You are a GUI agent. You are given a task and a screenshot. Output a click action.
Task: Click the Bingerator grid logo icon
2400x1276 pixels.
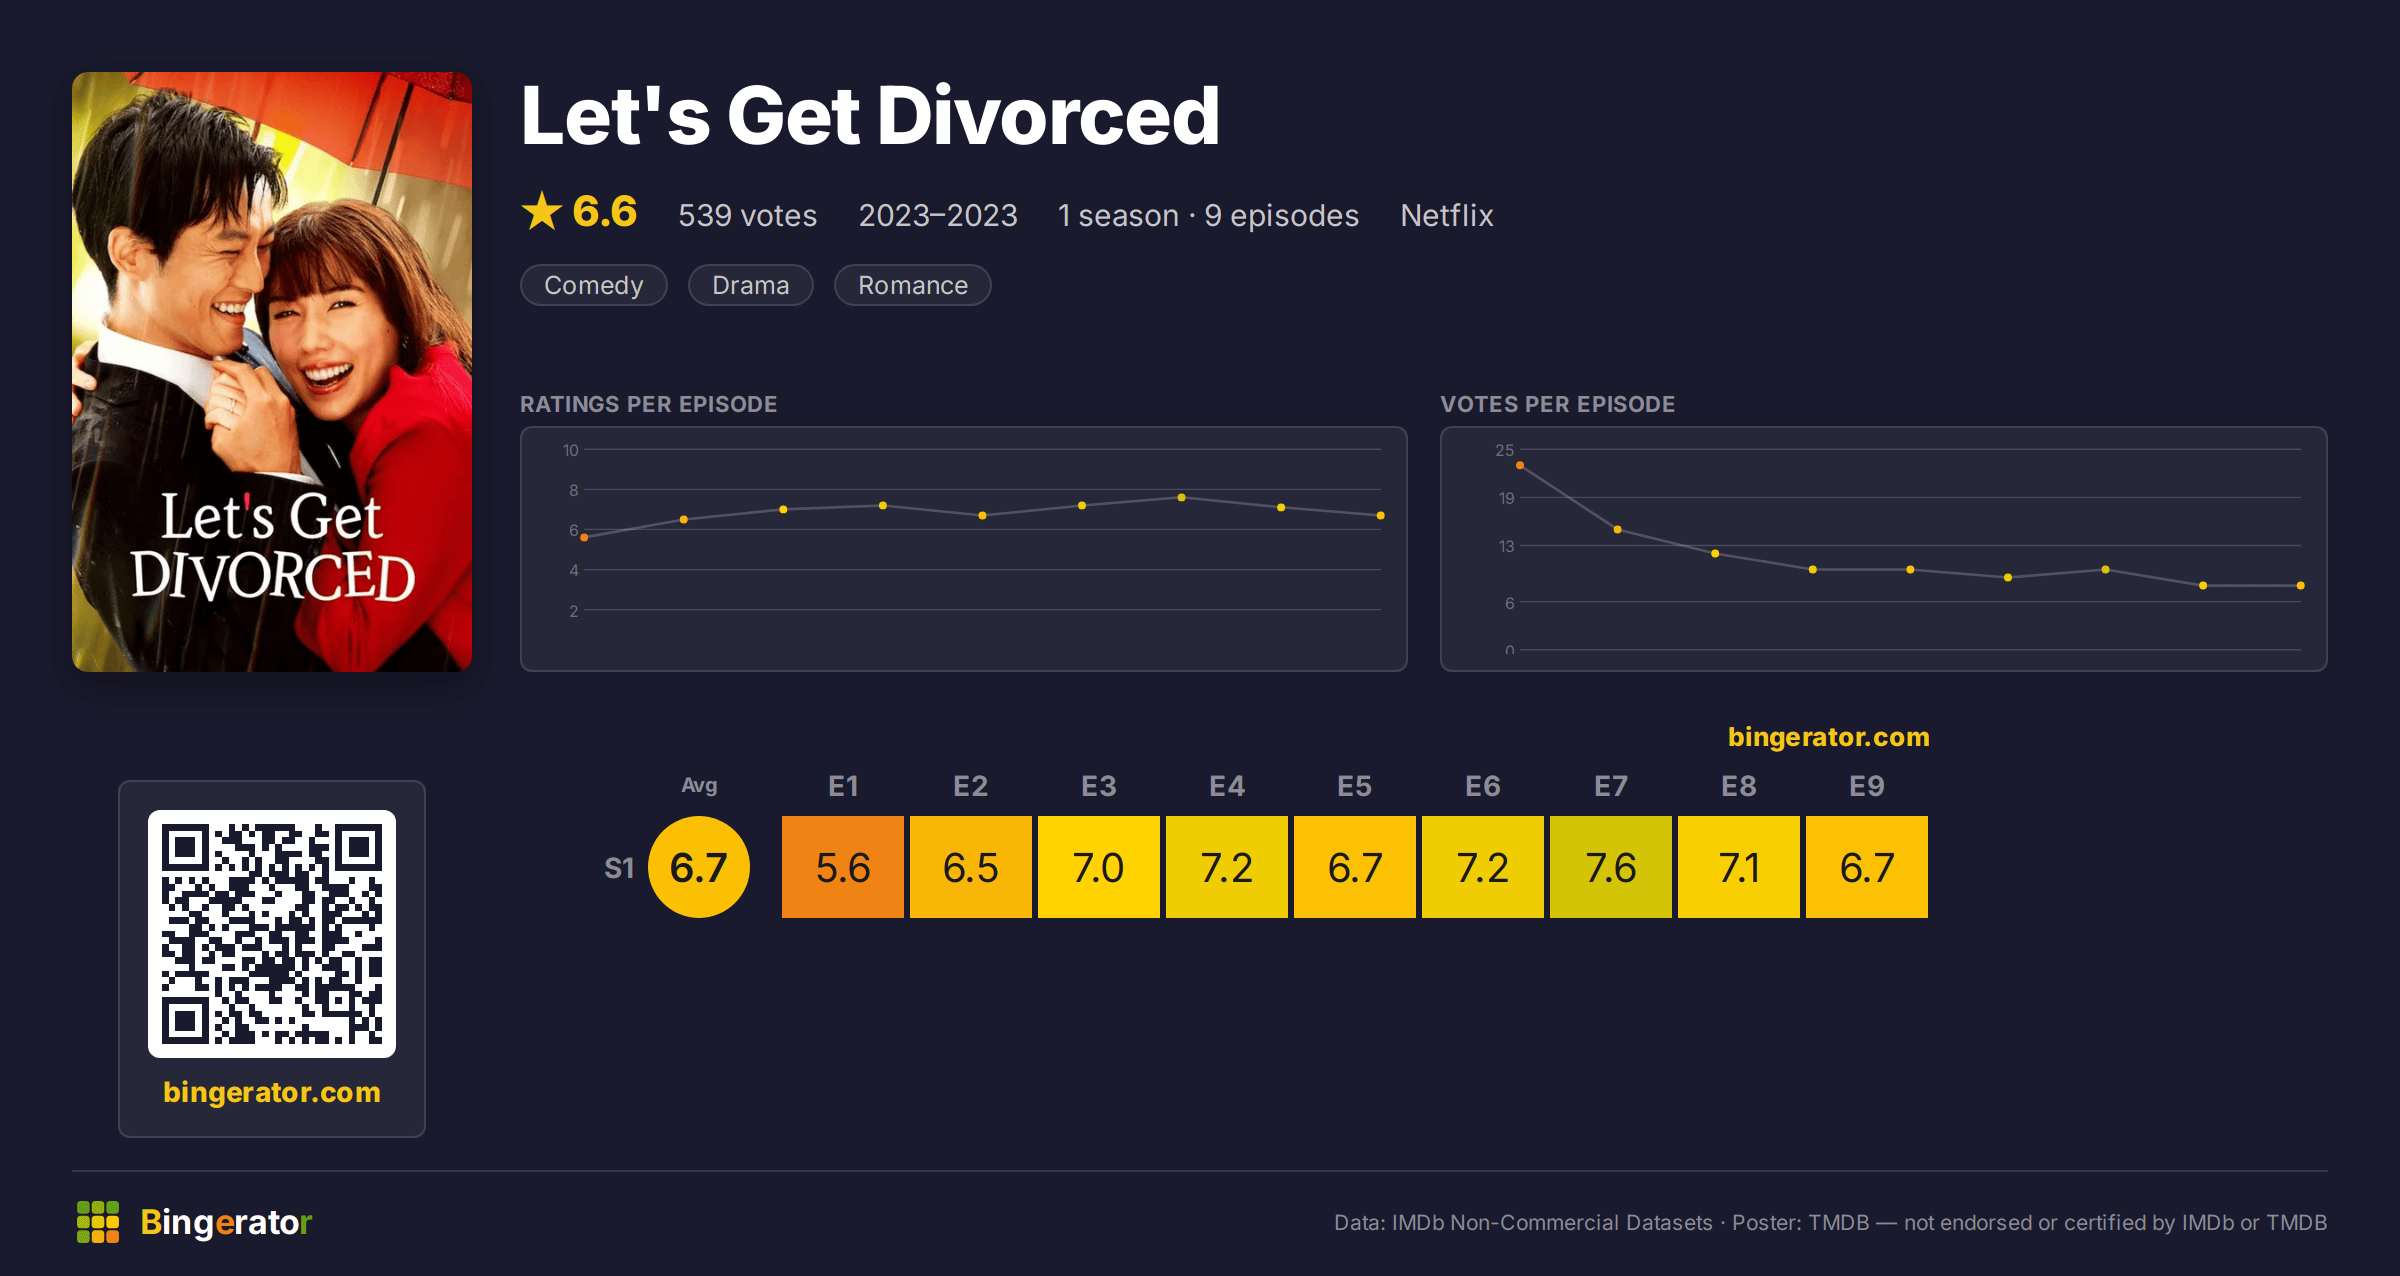98,1222
